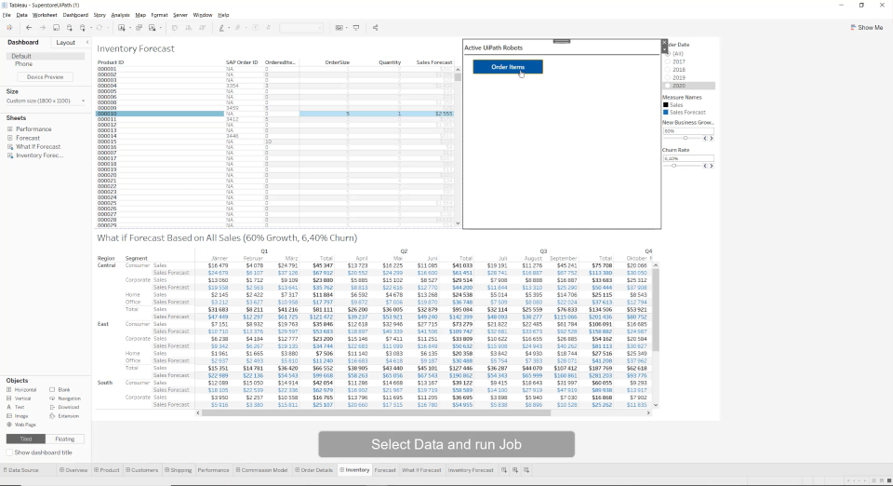Open the Order Details sheet tab
893x486 pixels.
click(314, 470)
